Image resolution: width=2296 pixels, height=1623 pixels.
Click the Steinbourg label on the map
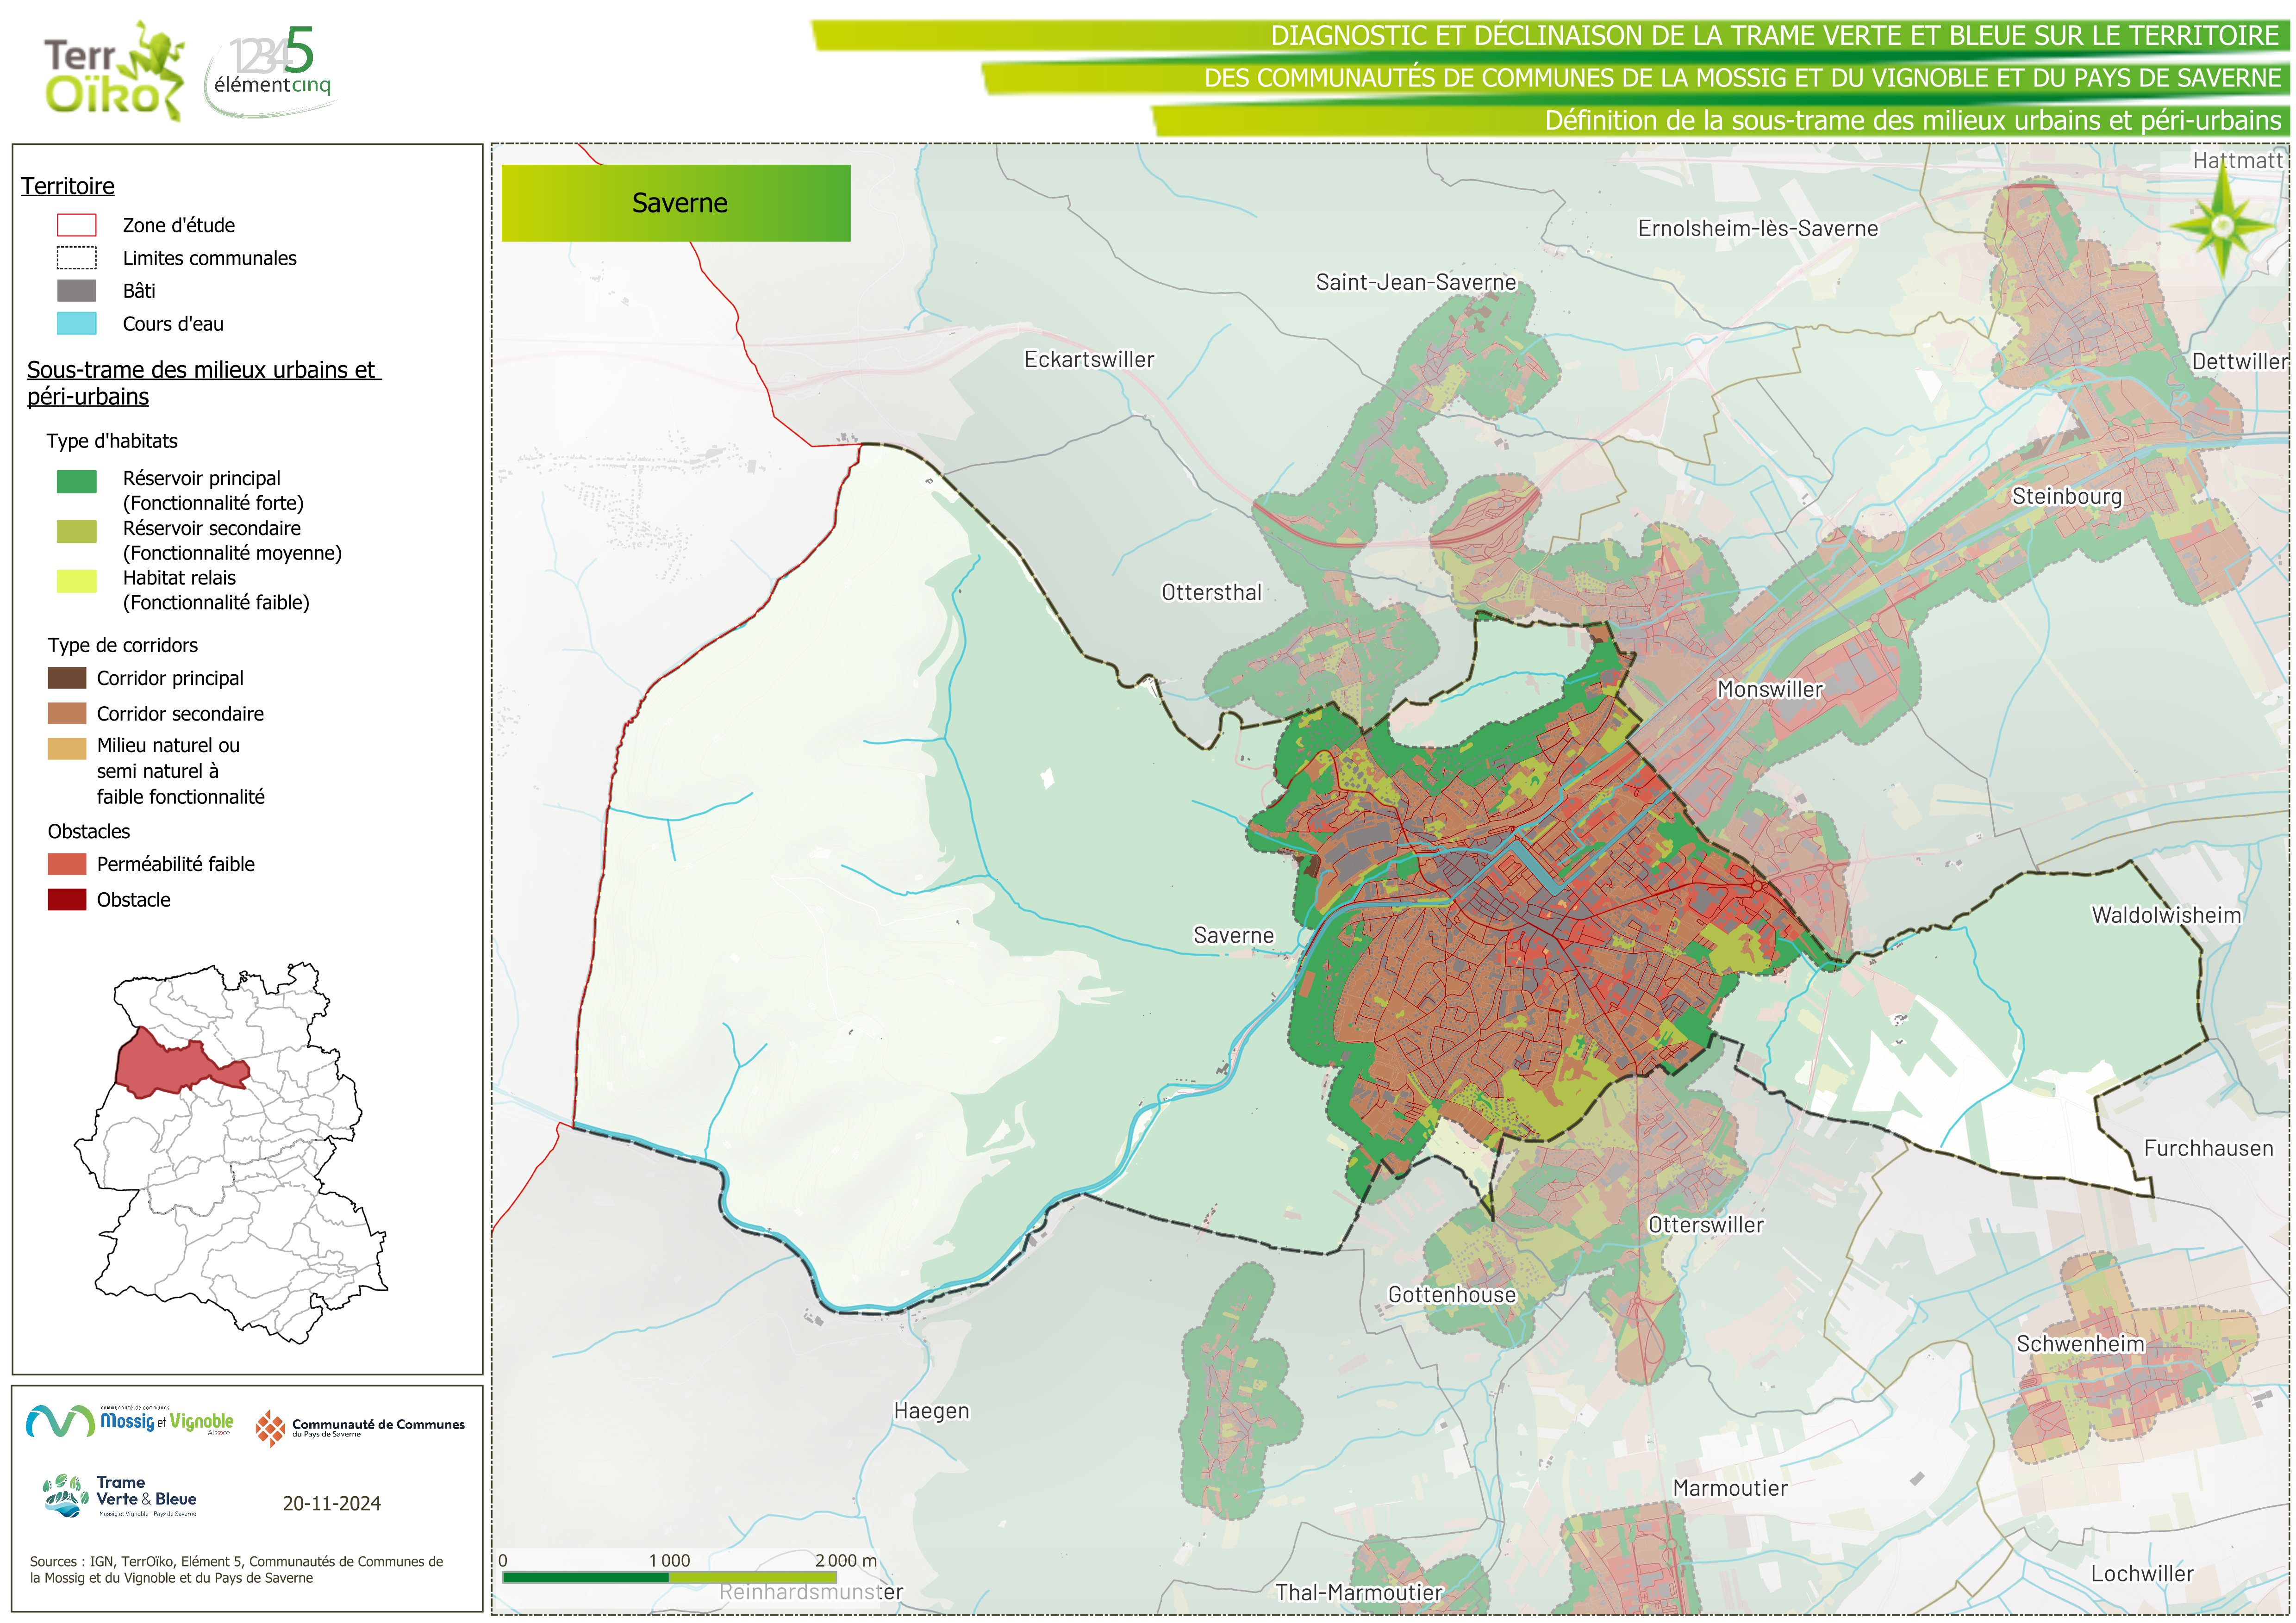click(x=2066, y=496)
